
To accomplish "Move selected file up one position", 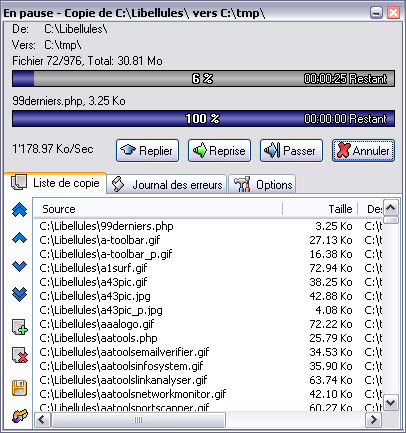I will pyautogui.click(x=19, y=238).
